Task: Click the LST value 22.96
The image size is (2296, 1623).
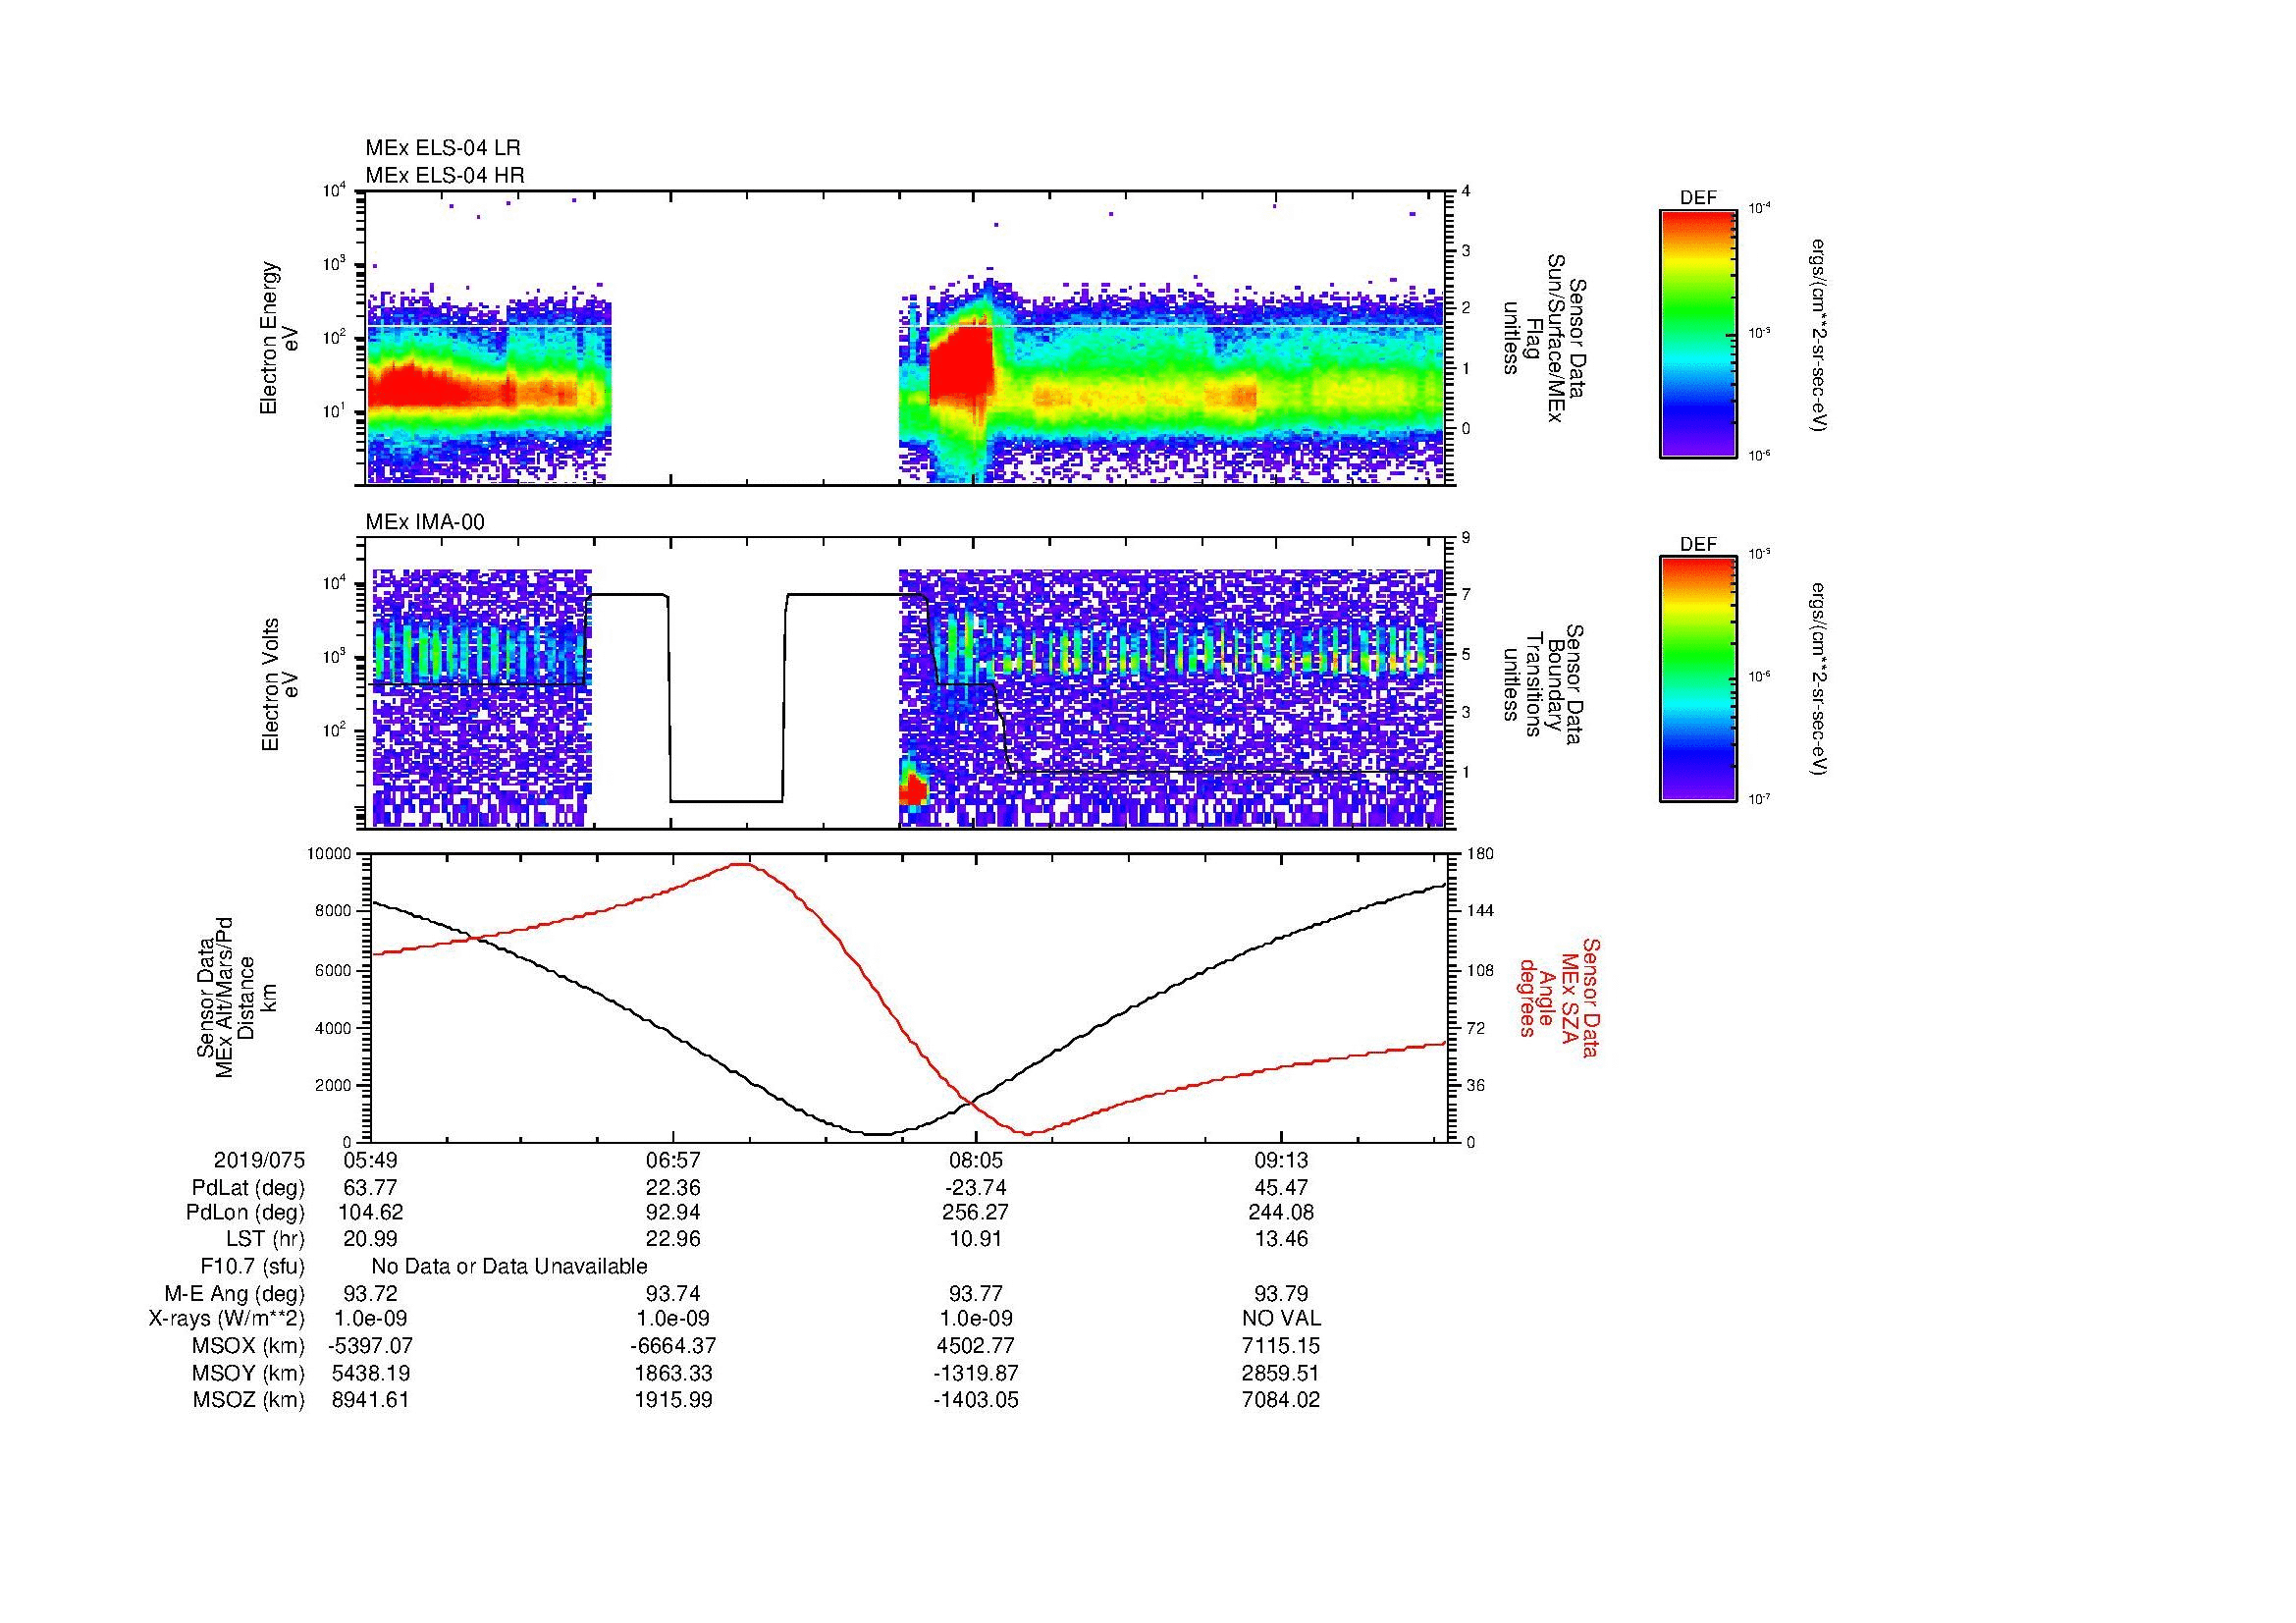Action: [674, 1240]
